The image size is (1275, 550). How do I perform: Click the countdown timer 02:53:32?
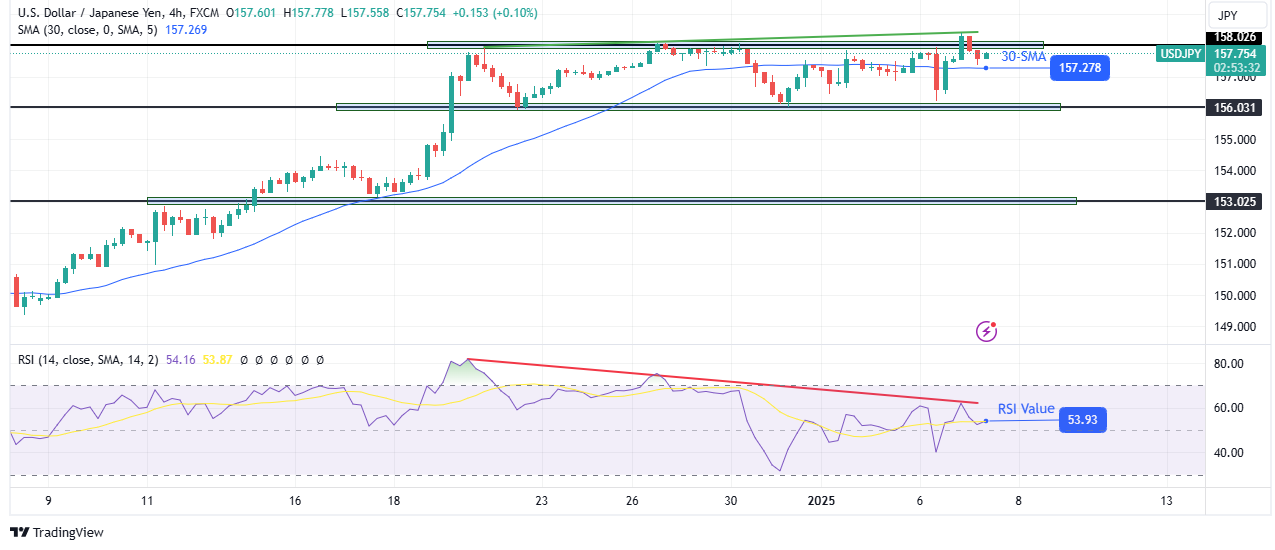coord(1234,67)
